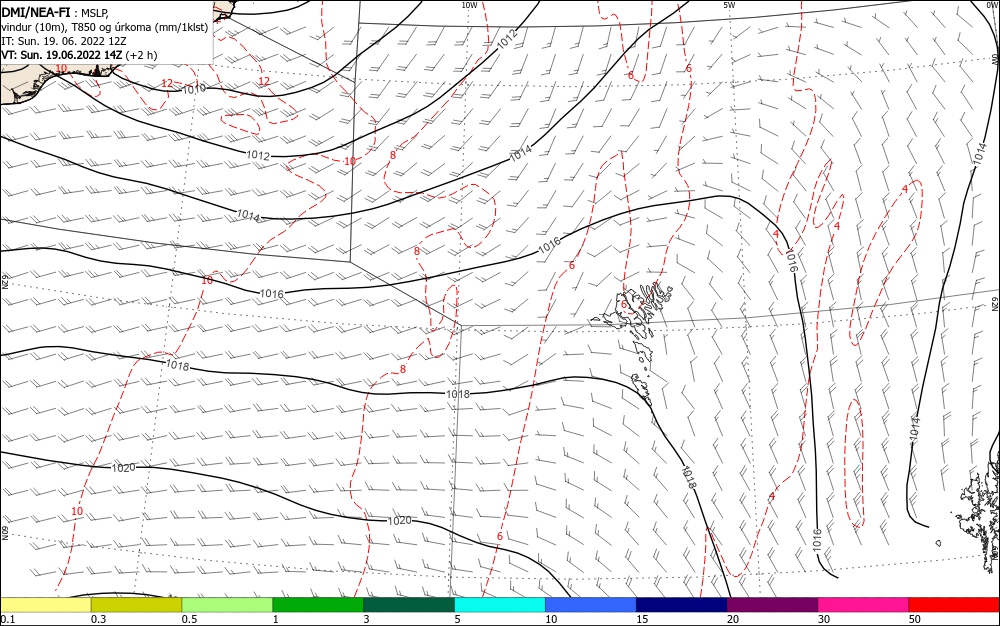Screen dimensions: 1000x626
Task: Choose the purple 20–30 legend swatch
Action: click(x=772, y=605)
